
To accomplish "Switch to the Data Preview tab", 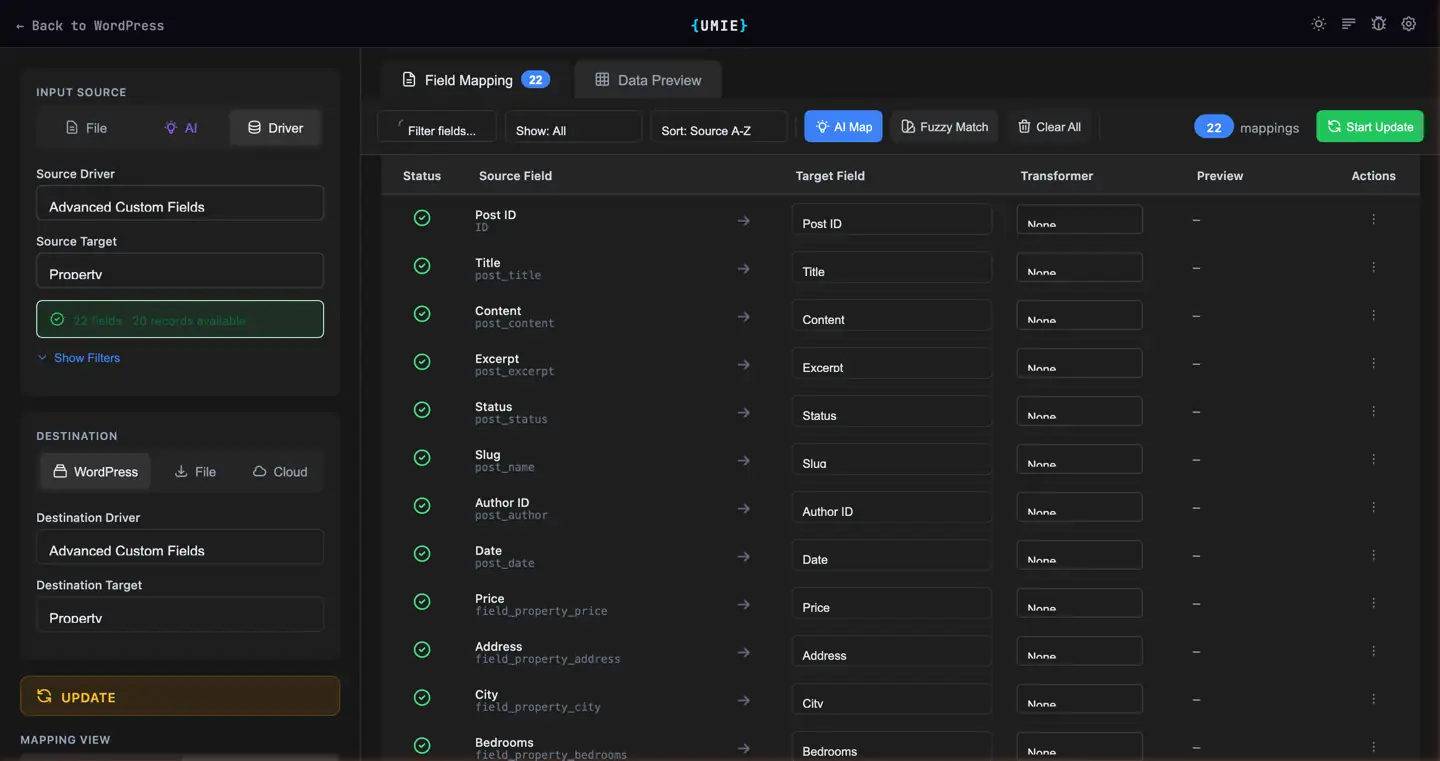I will pyautogui.click(x=648, y=80).
